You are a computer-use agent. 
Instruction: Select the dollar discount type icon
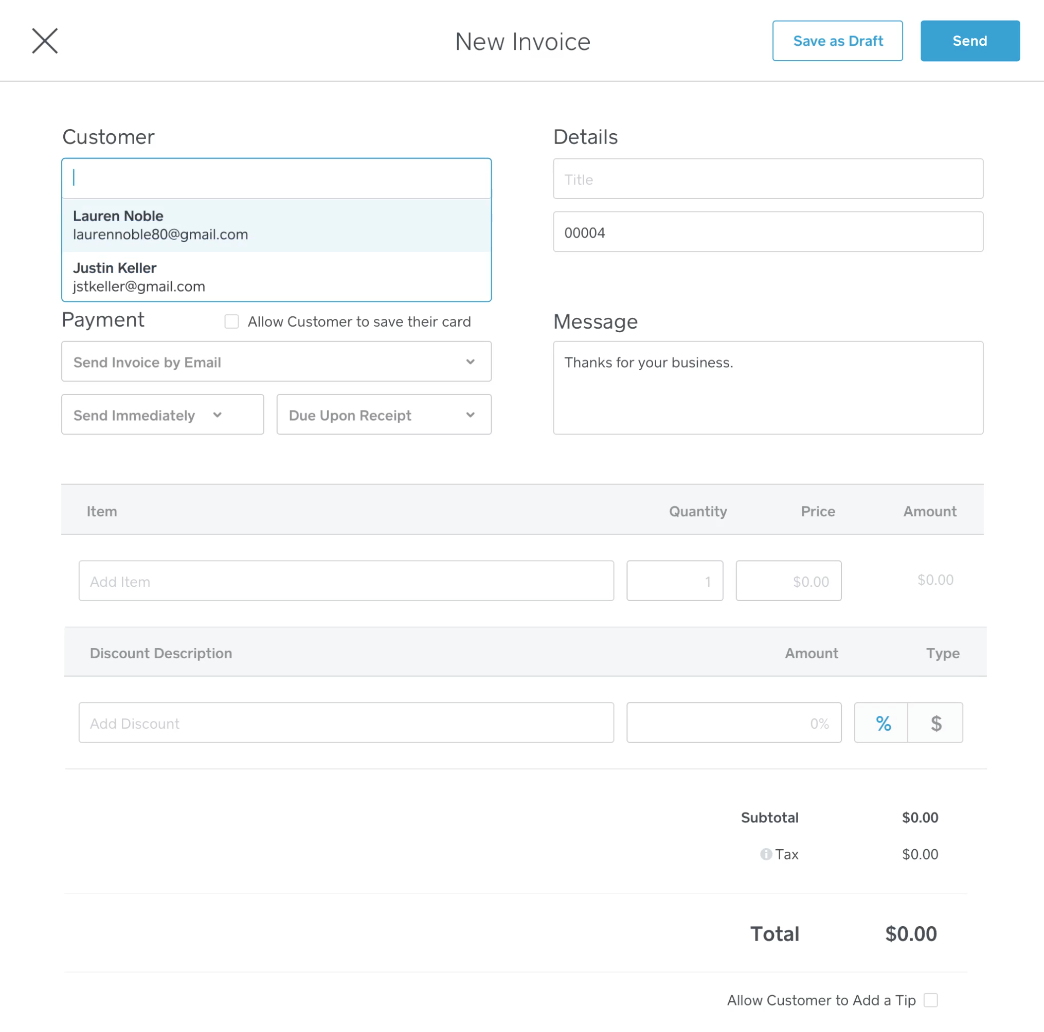935,722
